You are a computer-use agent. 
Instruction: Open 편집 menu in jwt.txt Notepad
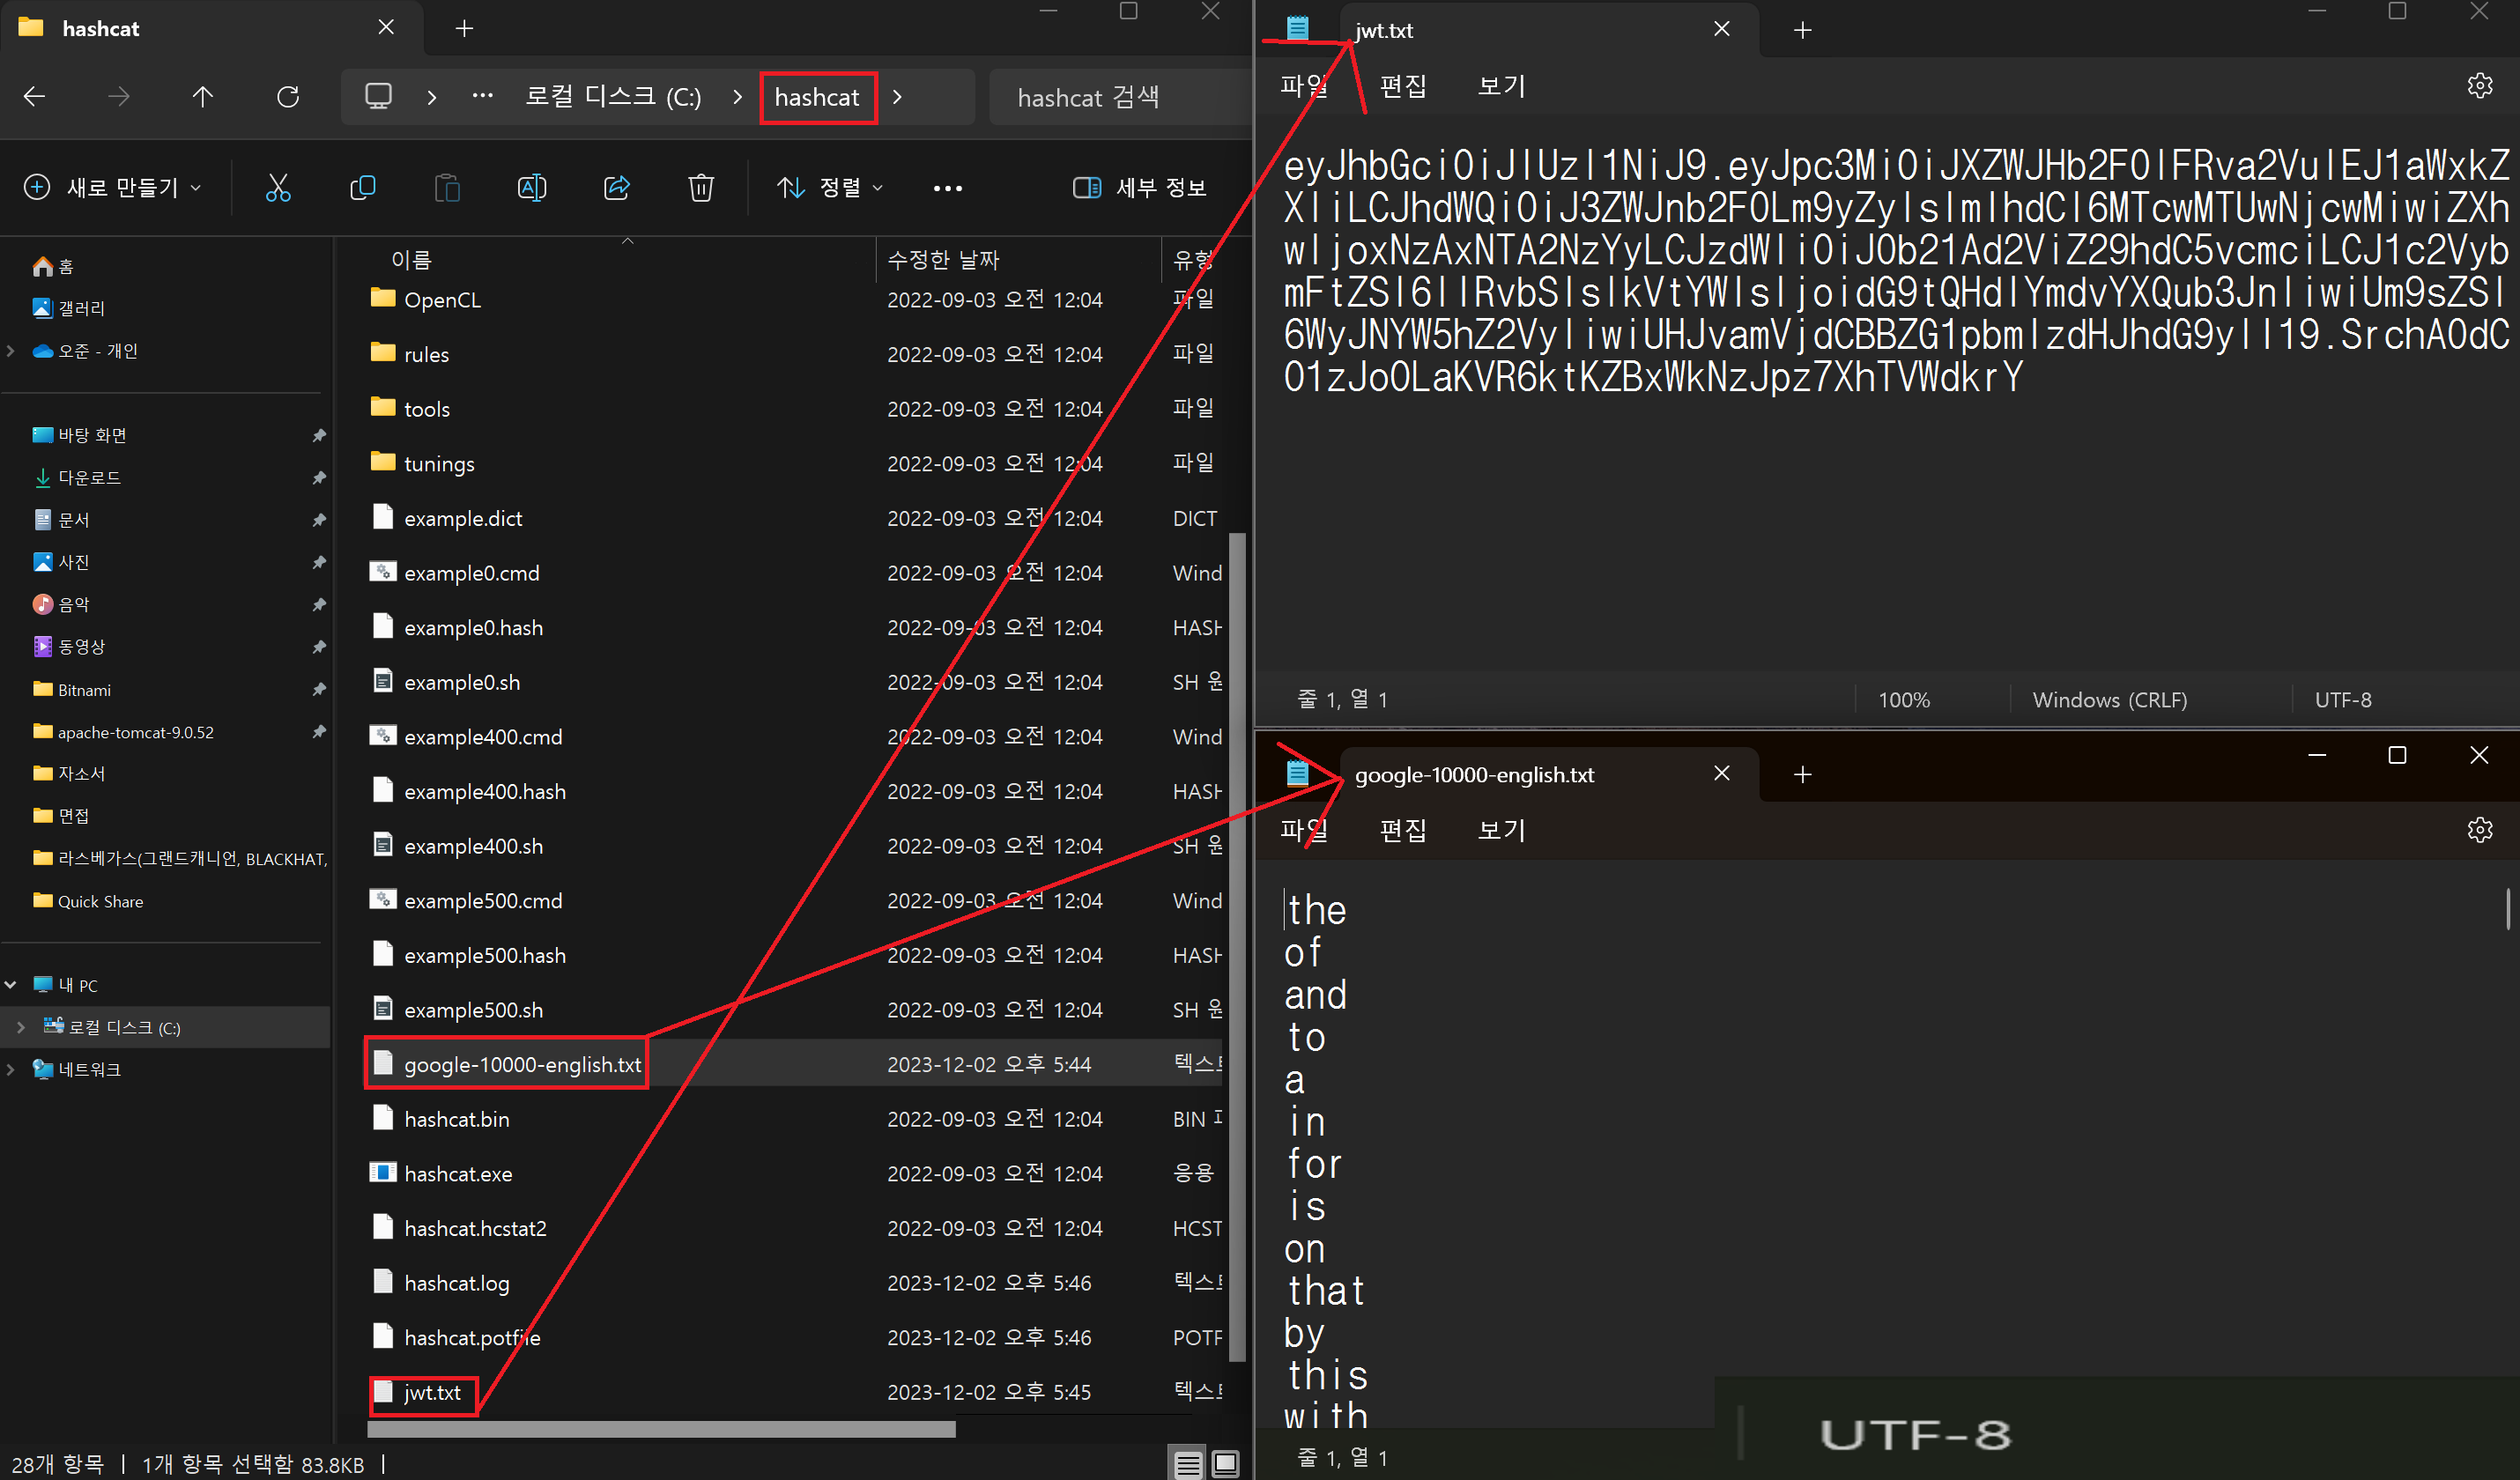tap(1402, 86)
